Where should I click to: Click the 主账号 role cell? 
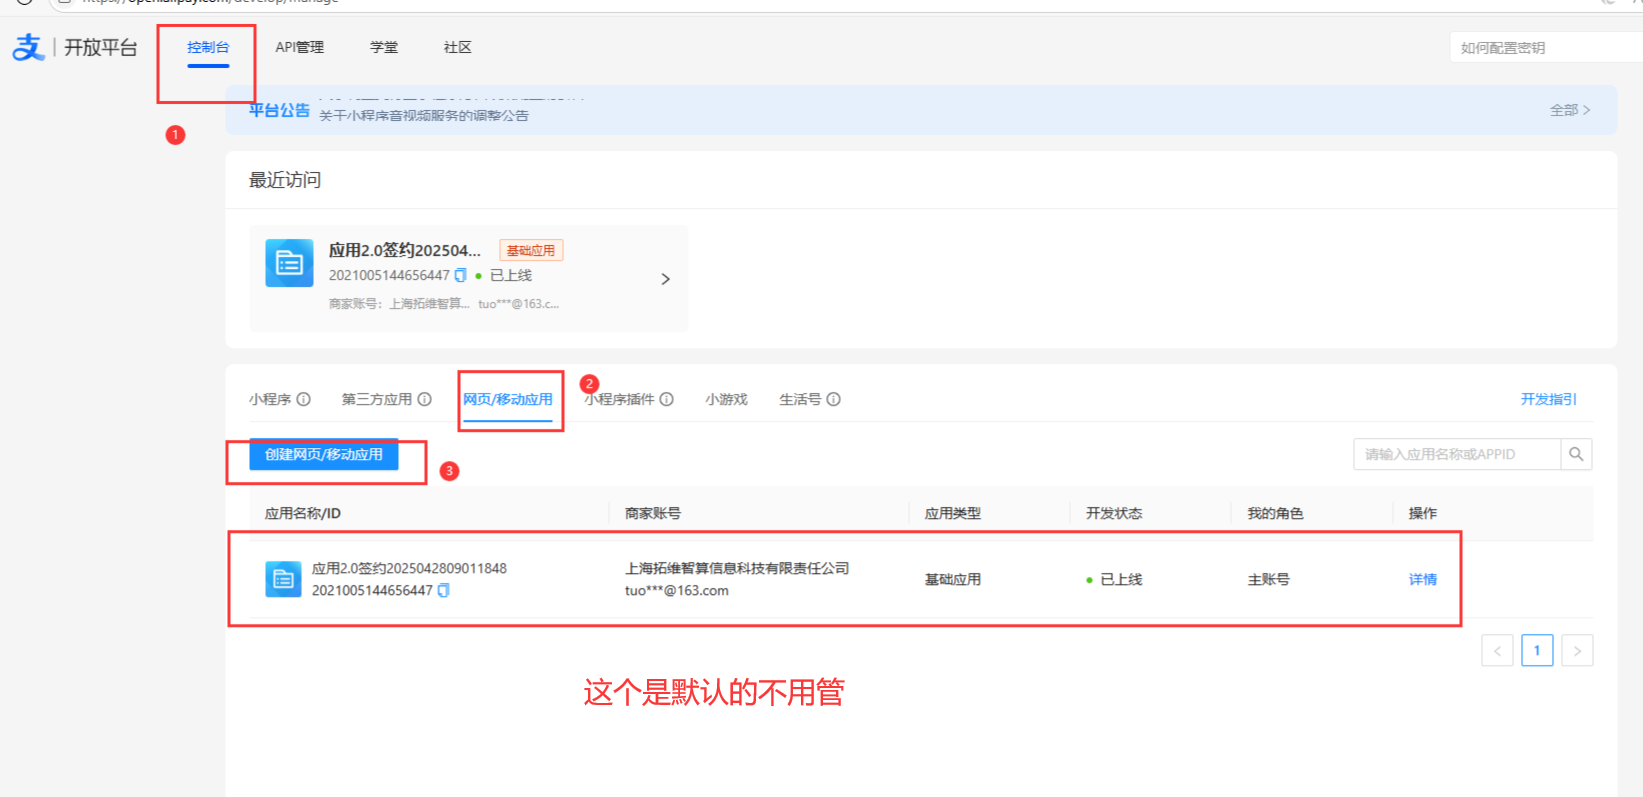click(x=1269, y=579)
